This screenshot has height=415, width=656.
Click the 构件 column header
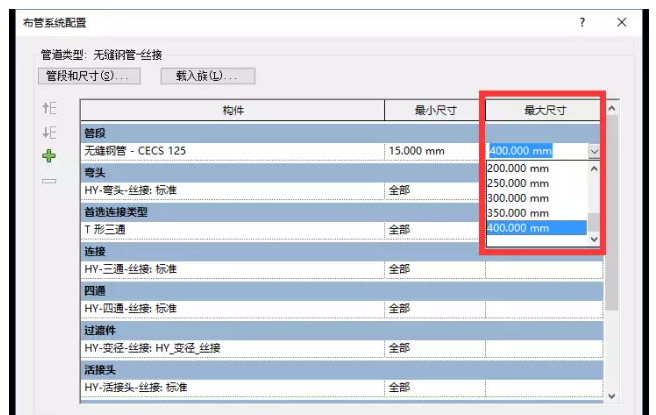point(232,109)
